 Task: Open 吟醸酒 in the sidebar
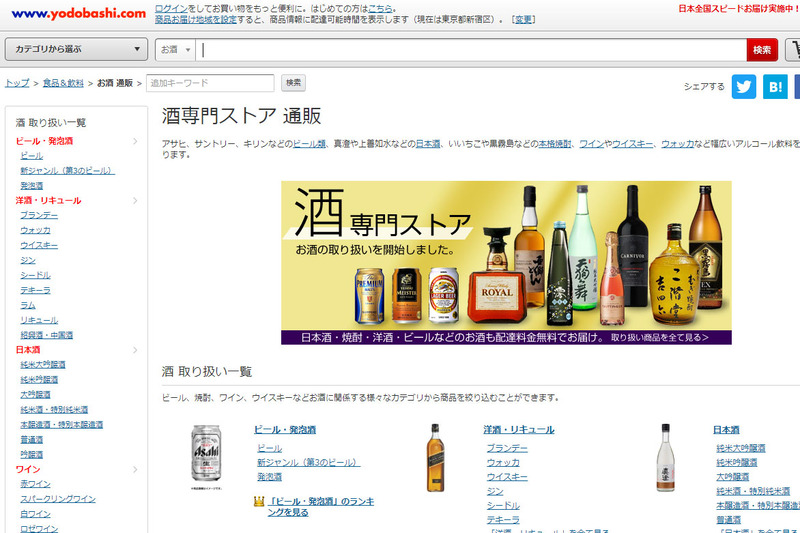(x=32, y=454)
